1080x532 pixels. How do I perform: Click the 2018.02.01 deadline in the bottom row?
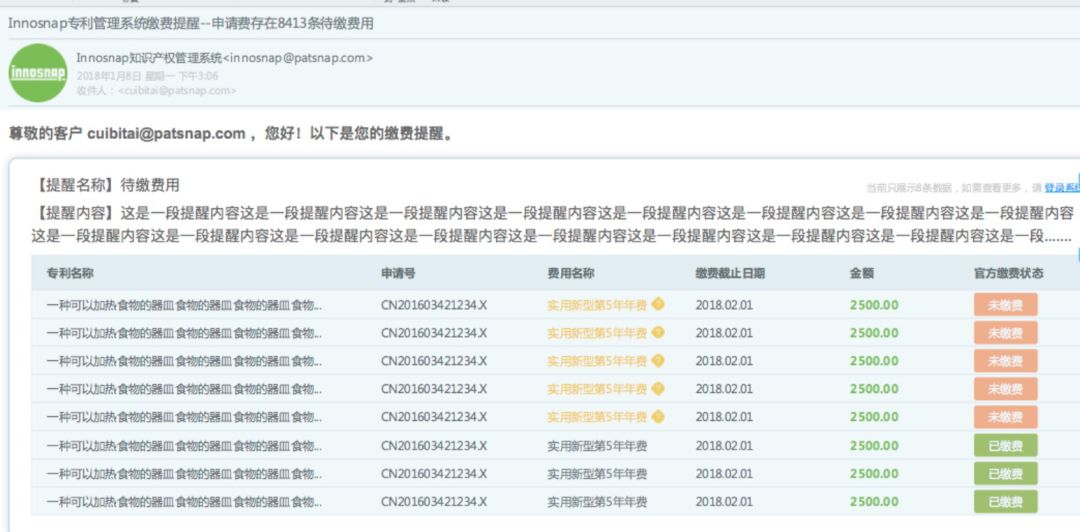click(724, 502)
